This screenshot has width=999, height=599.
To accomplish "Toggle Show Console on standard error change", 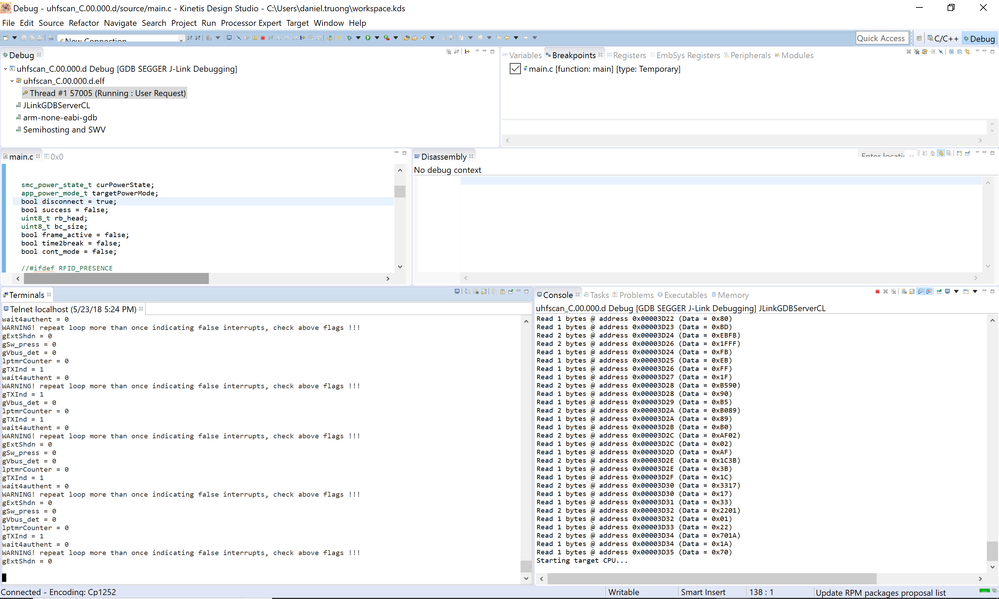I will coord(929,291).
